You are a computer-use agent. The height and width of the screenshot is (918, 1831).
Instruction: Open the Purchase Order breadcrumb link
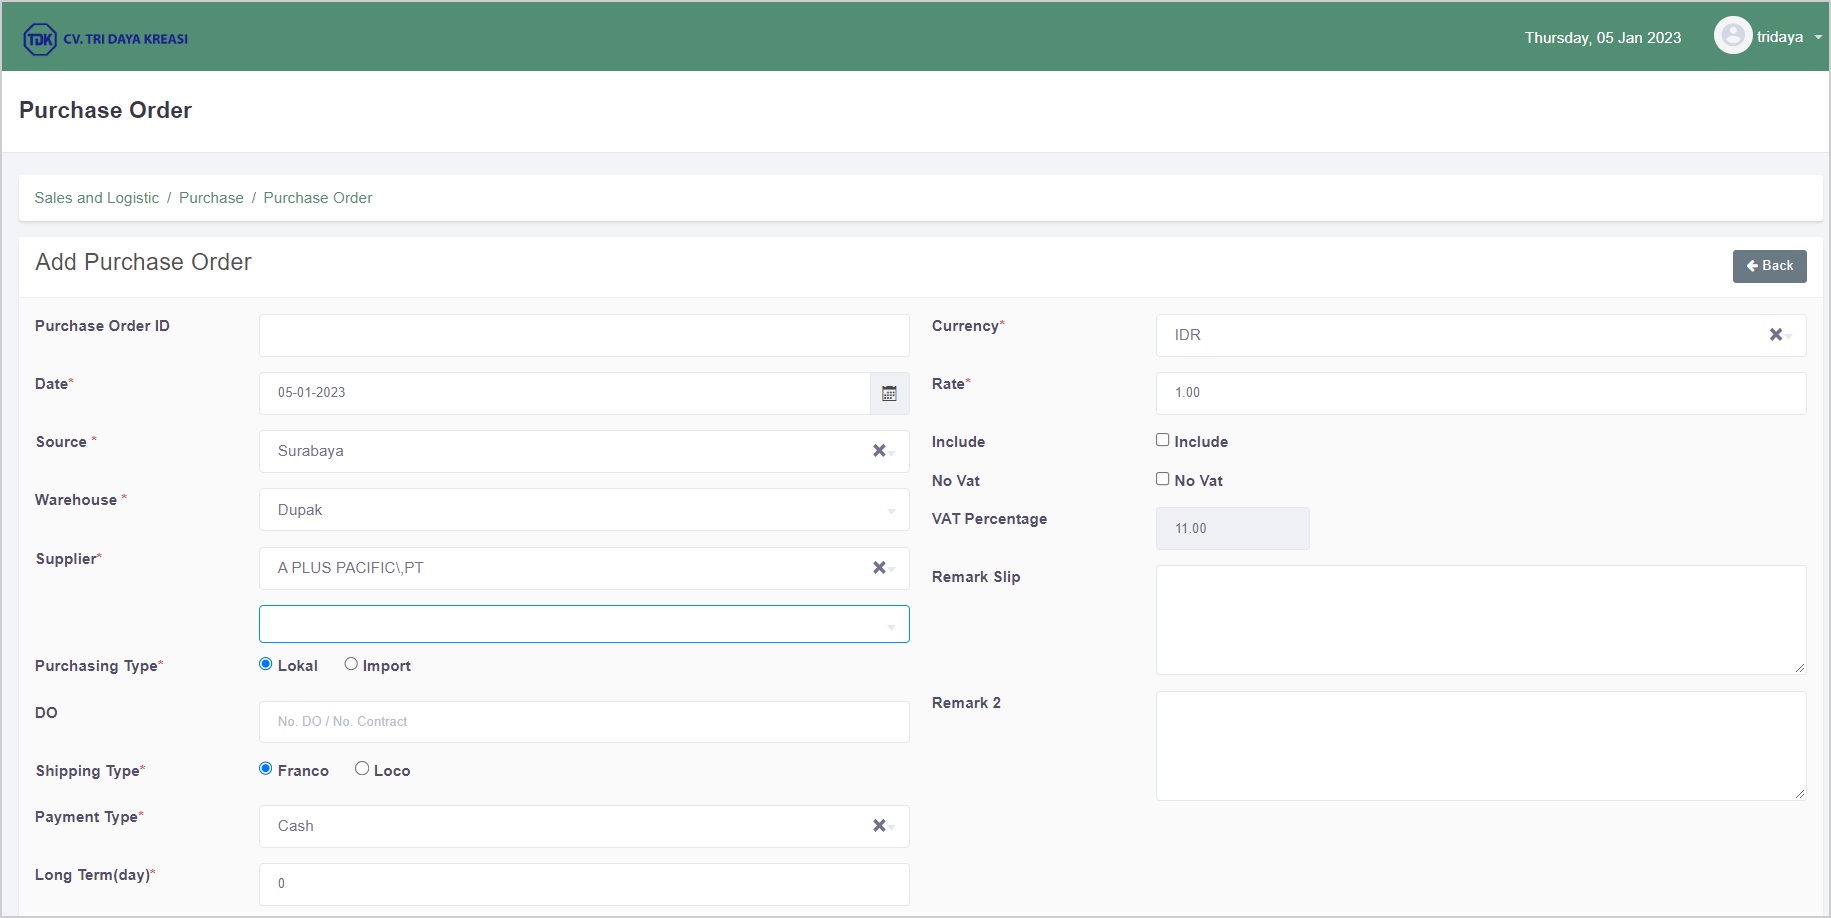pyautogui.click(x=317, y=198)
